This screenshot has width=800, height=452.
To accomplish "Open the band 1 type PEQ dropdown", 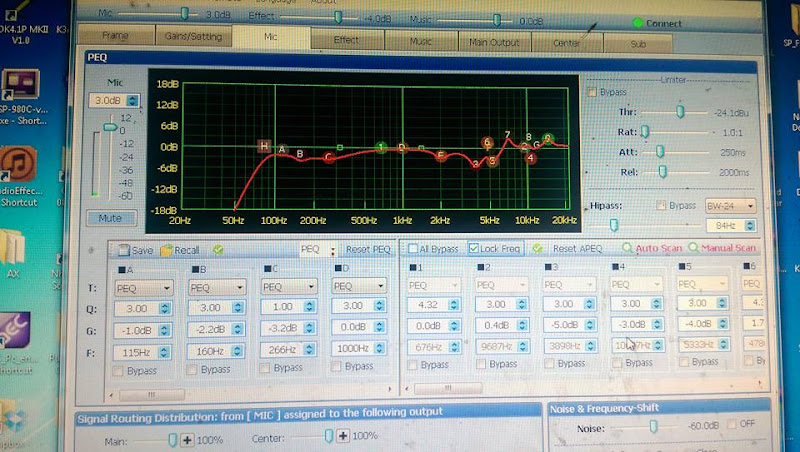I will 434,285.
